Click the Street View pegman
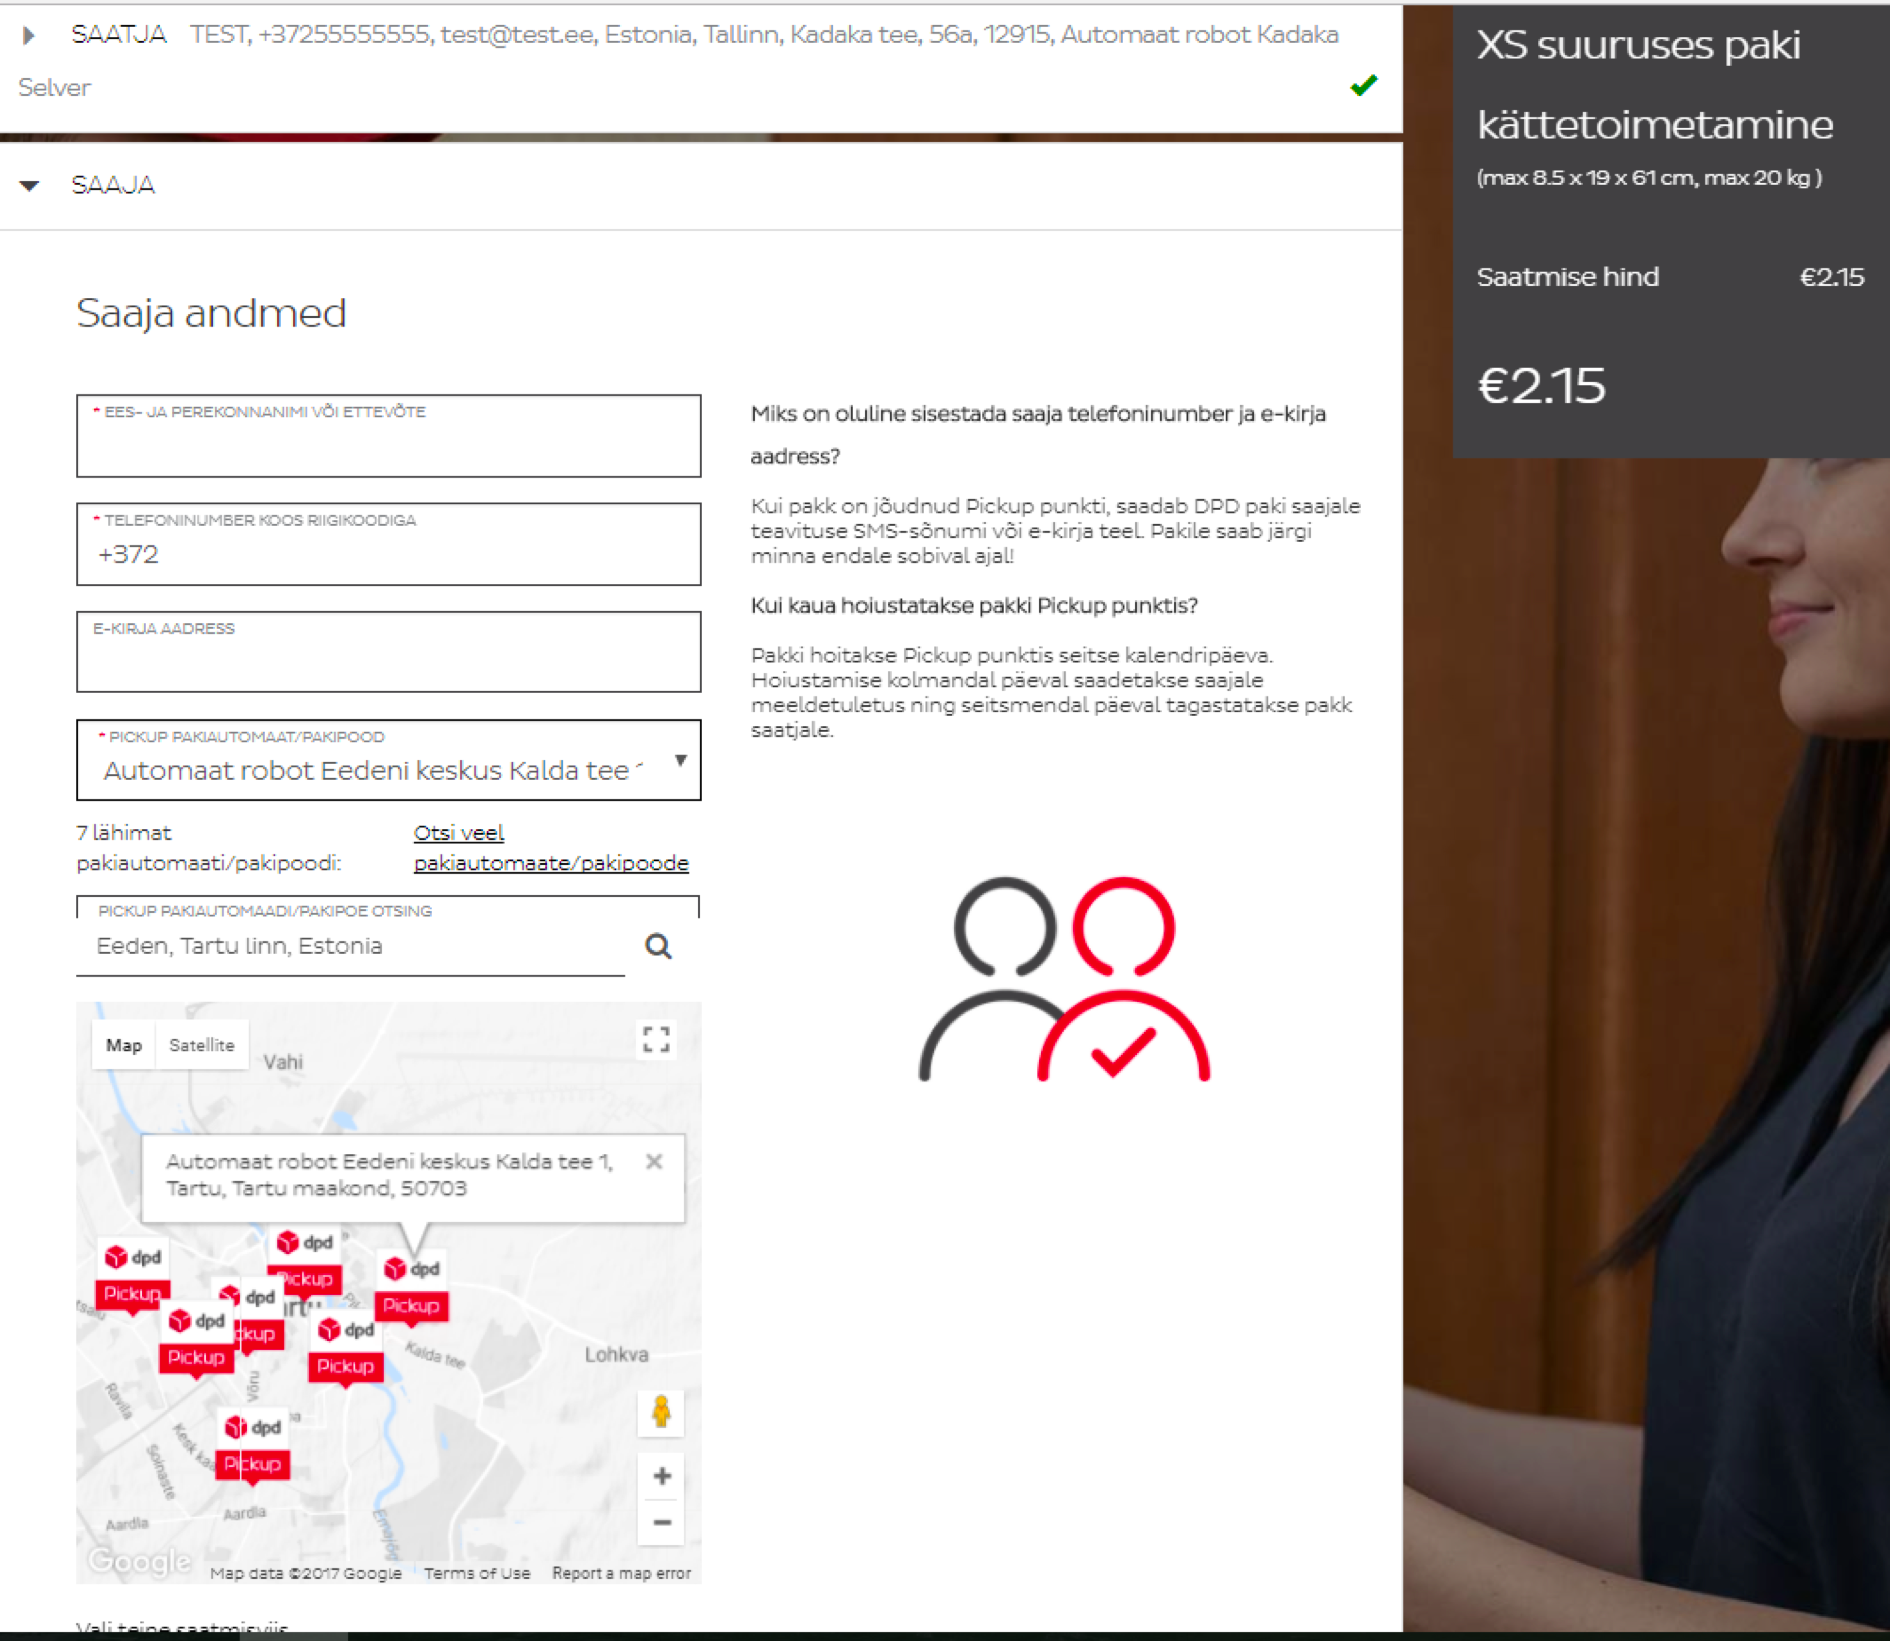Screen dimensions: 1890x1641 [x=661, y=1412]
